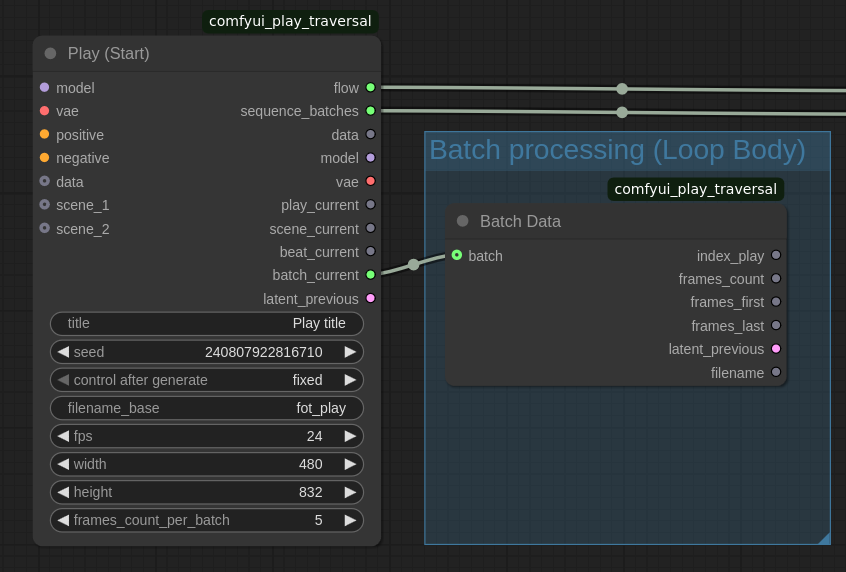Click comfyui_play_traversal badge above Batch Data
This screenshot has height=572, width=846.
(x=695, y=189)
